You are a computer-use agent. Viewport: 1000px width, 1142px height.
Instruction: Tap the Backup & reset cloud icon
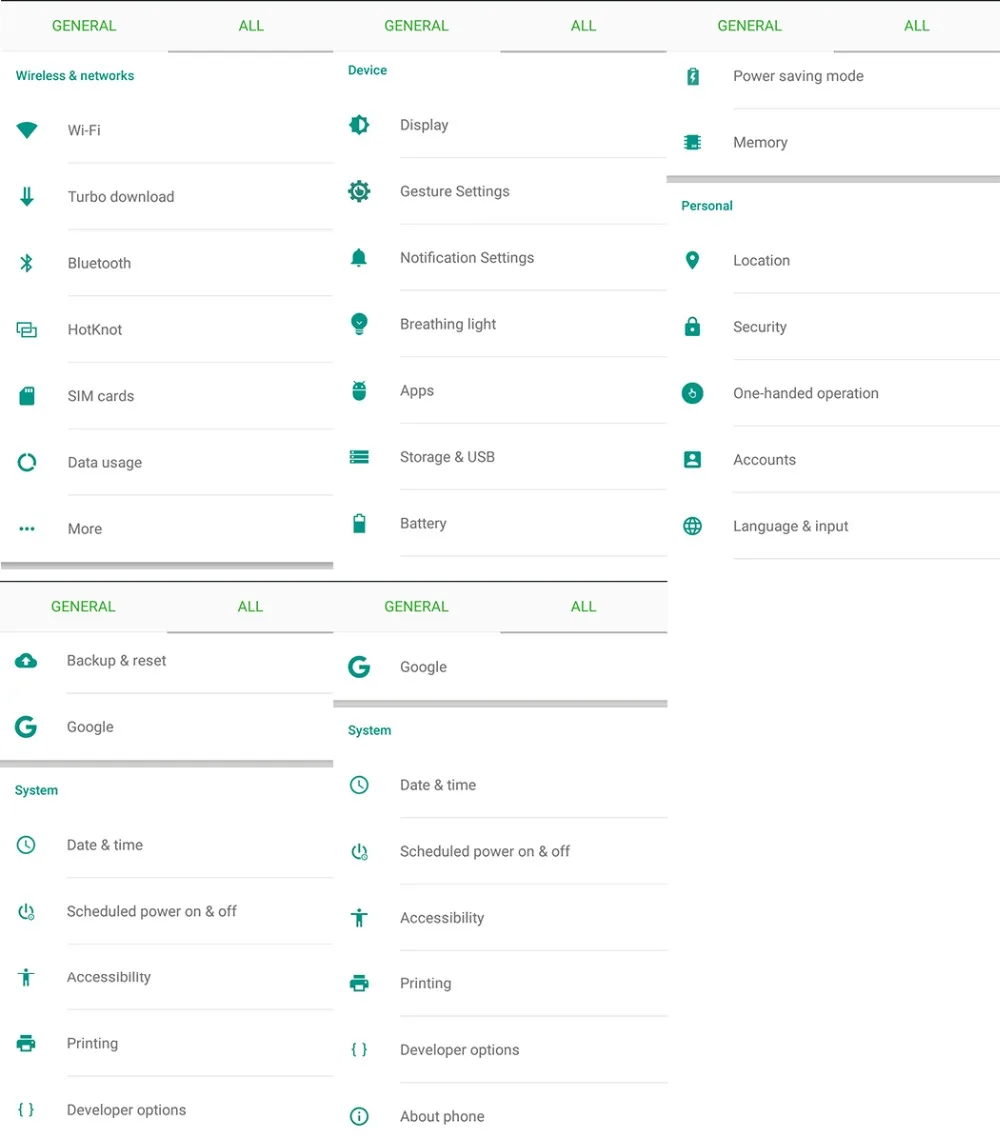pos(26,661)
